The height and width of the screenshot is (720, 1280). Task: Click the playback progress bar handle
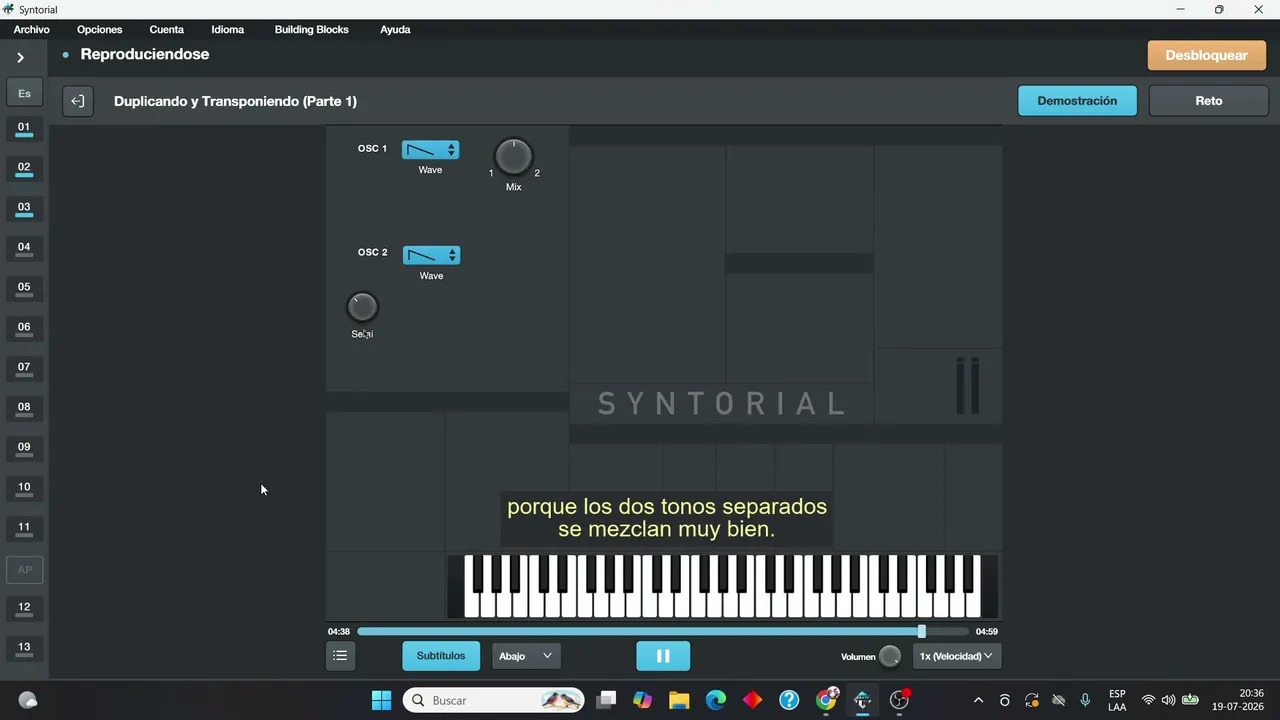(x=921, y=631)
